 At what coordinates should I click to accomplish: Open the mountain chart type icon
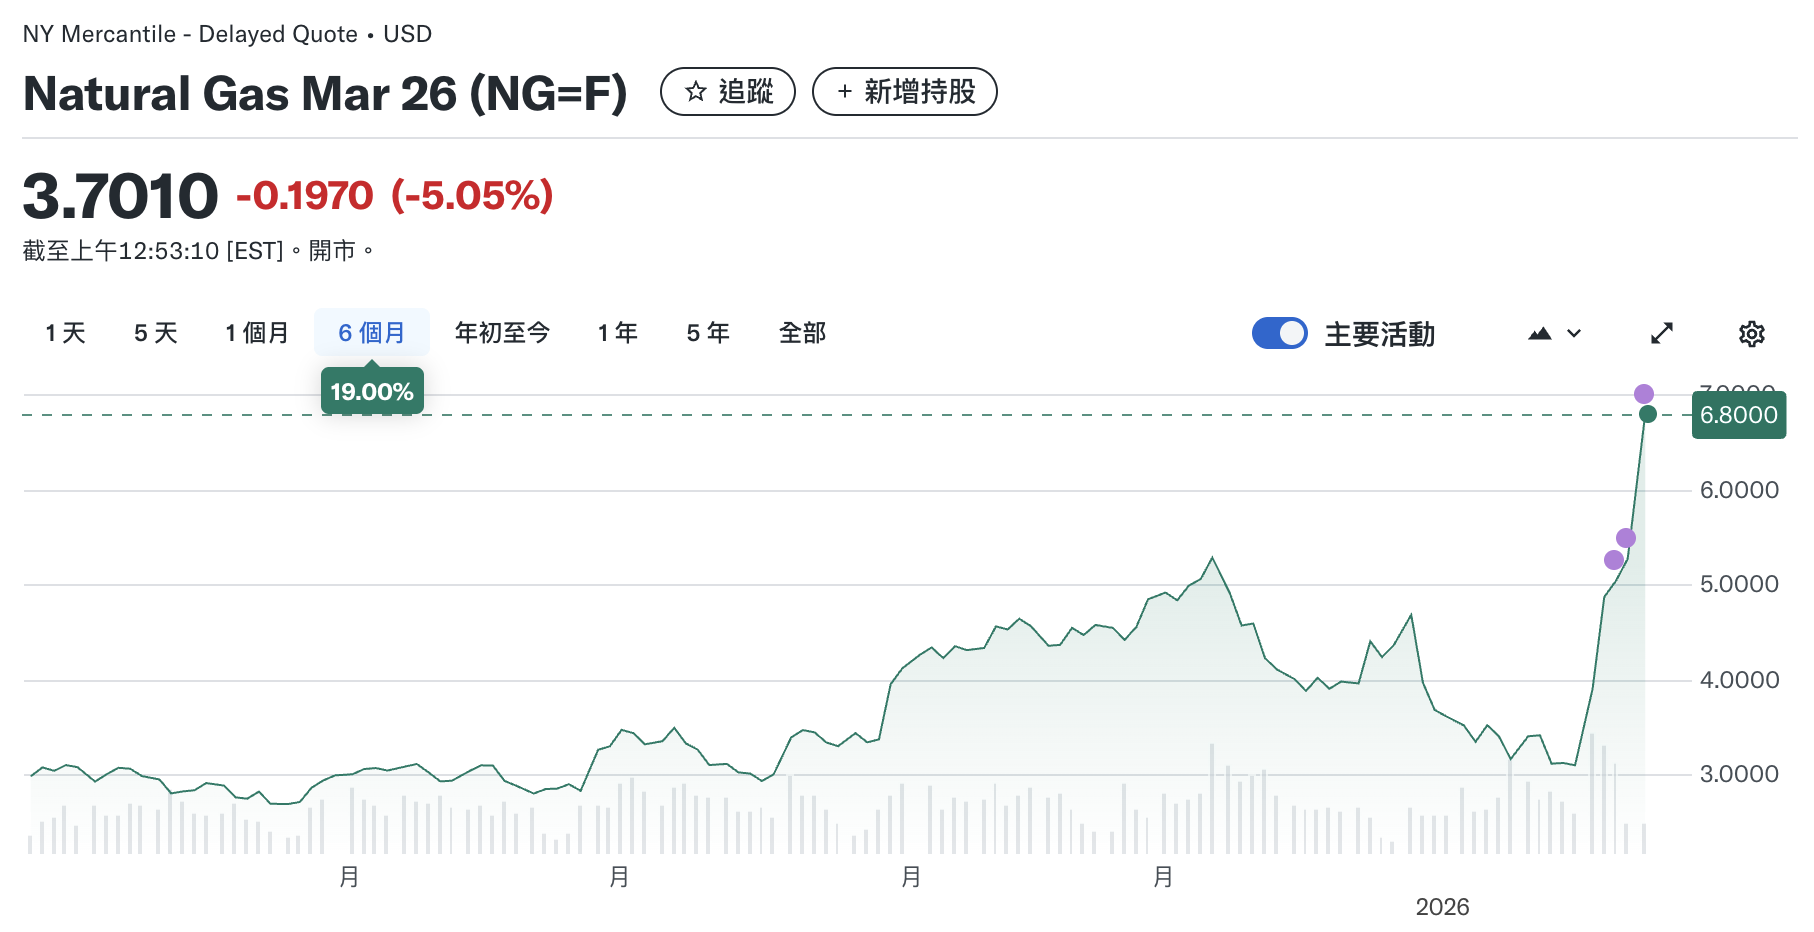[1538, 334]
